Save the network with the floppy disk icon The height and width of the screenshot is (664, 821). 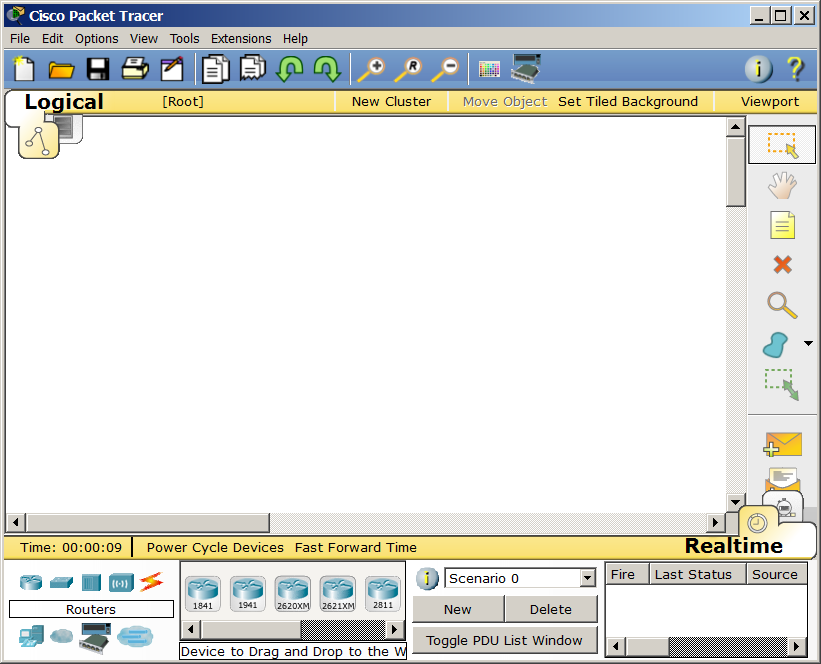(x=98, y=69)
